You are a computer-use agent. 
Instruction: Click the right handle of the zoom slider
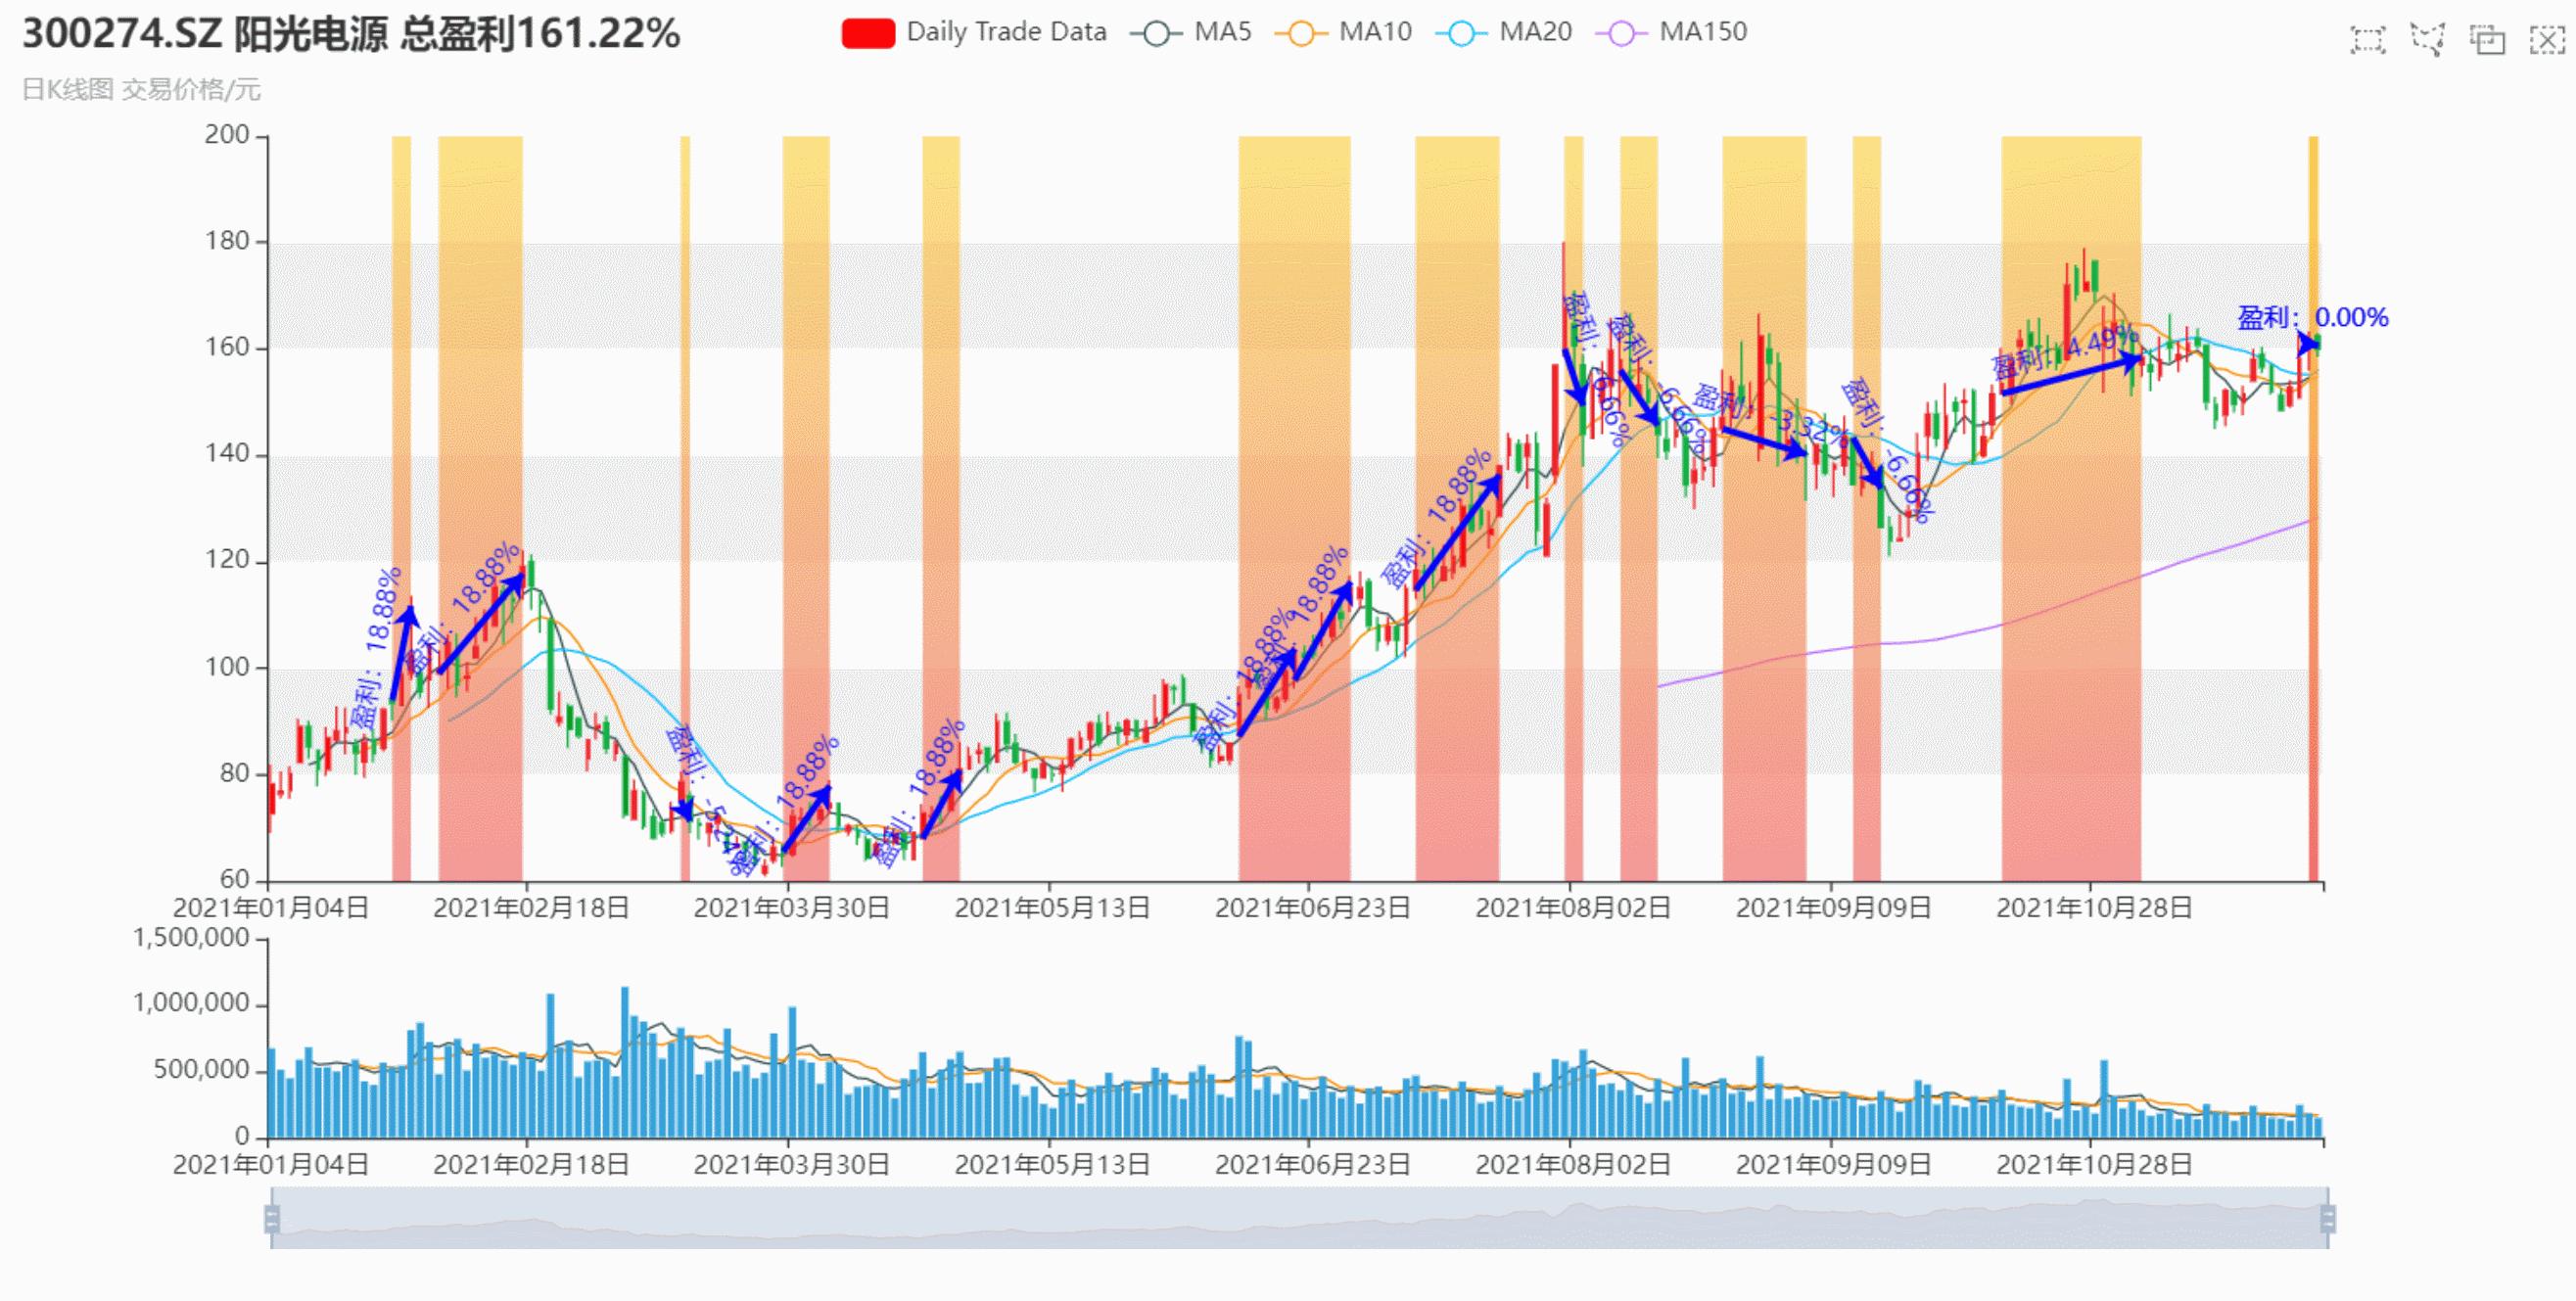[x=2328, y=1219]
